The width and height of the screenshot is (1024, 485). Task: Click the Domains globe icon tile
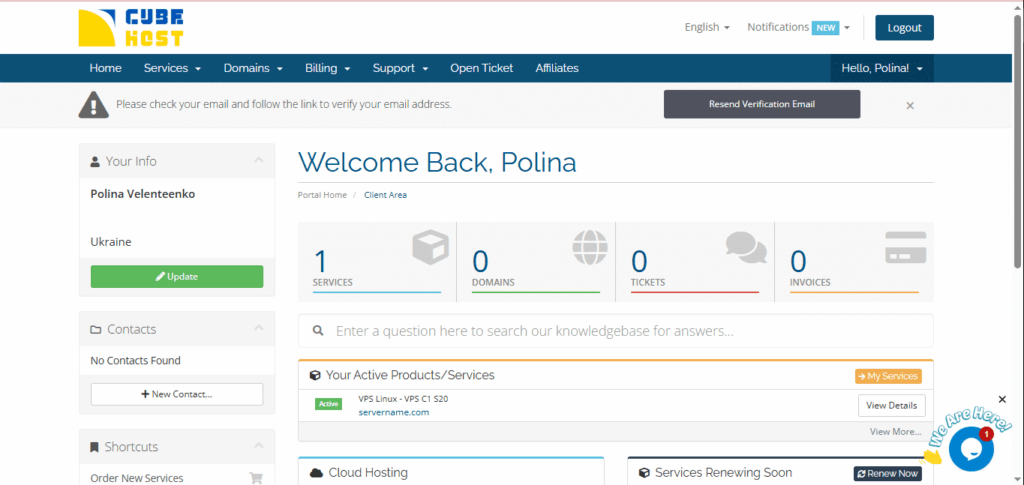click(536, 261)
